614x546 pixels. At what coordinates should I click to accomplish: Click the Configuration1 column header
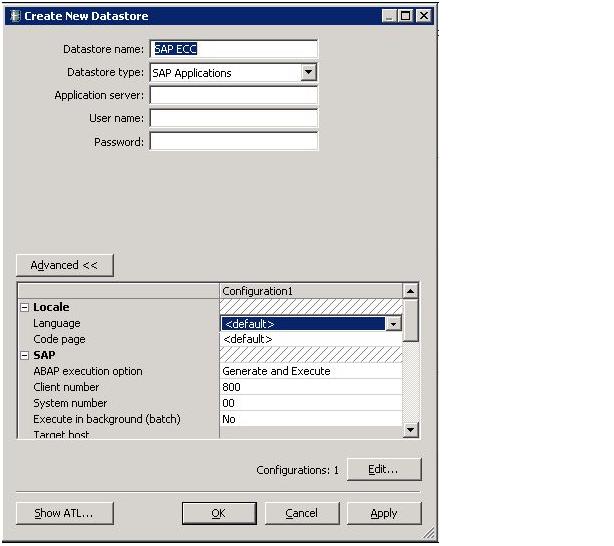pos(311,291)
